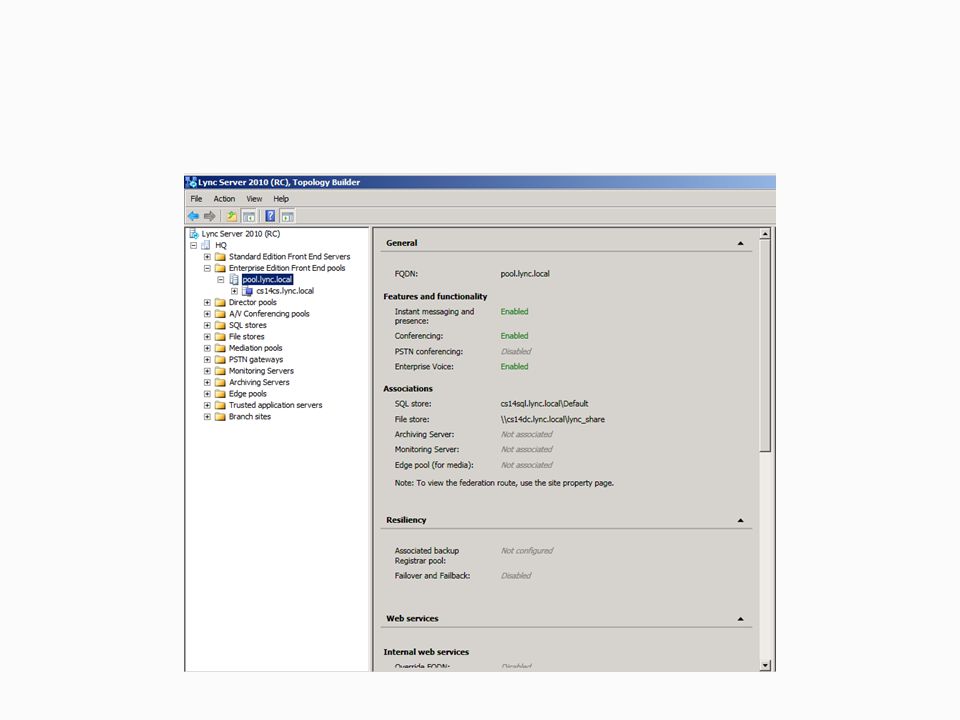Click the Topology Builder title bar icon
Screen dimensions: 960x720
click(x=191, y=182)
